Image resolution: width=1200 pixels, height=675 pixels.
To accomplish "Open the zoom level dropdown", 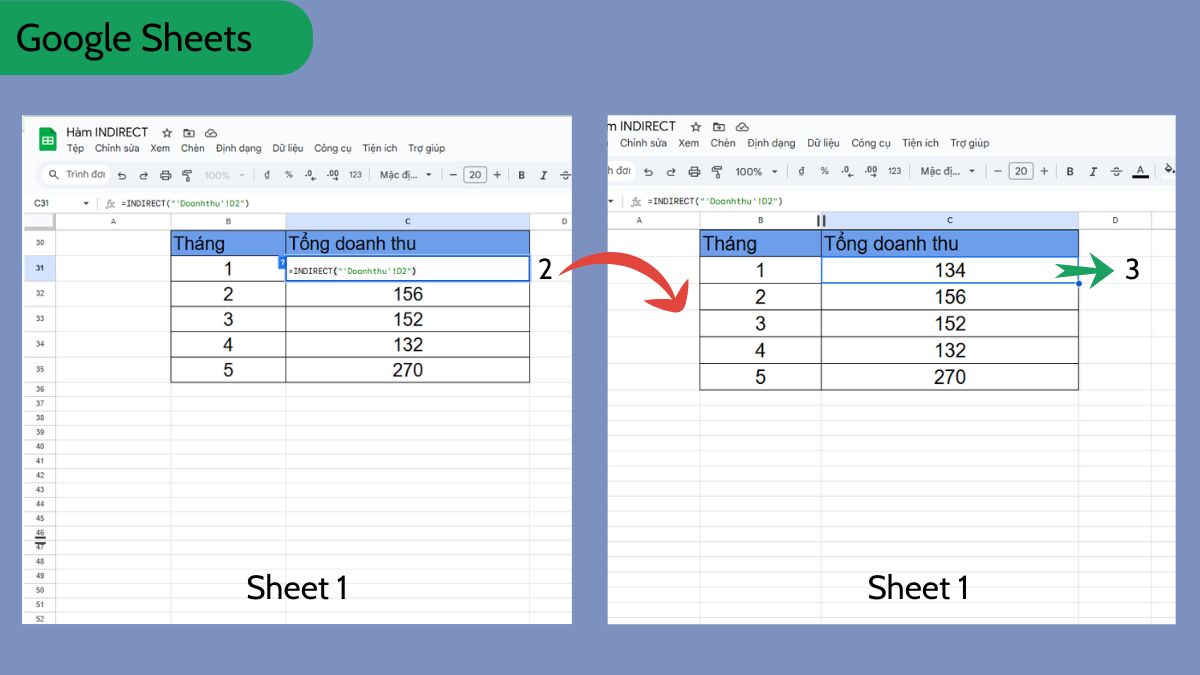I will click(x=224, y=174).
